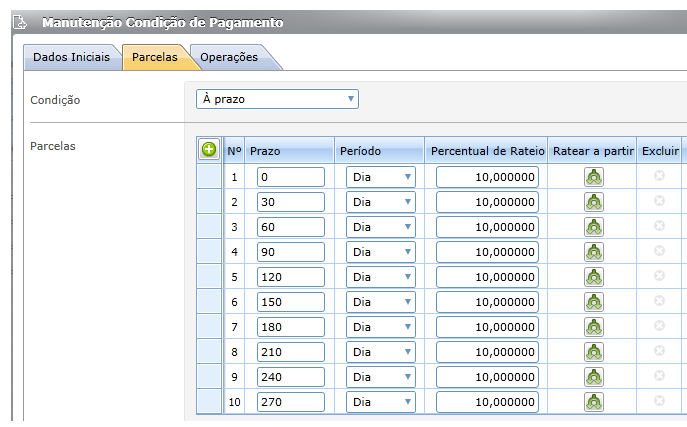Open Período dropdown for parcela 4
Image resolution: width=687 pixels, height=427 pixels.
click(381, 252)
